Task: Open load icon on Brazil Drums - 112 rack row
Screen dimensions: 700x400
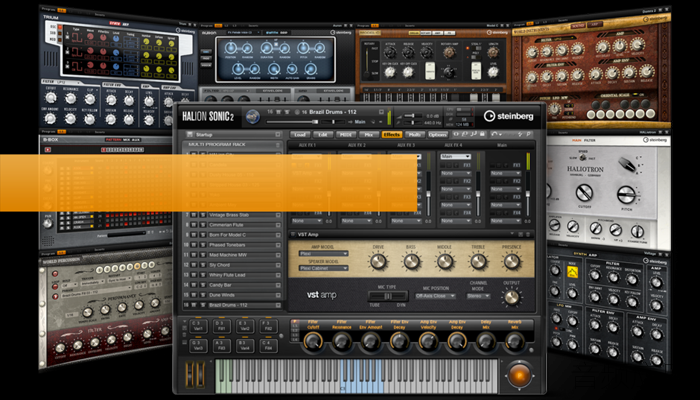Action: point(278,305)
